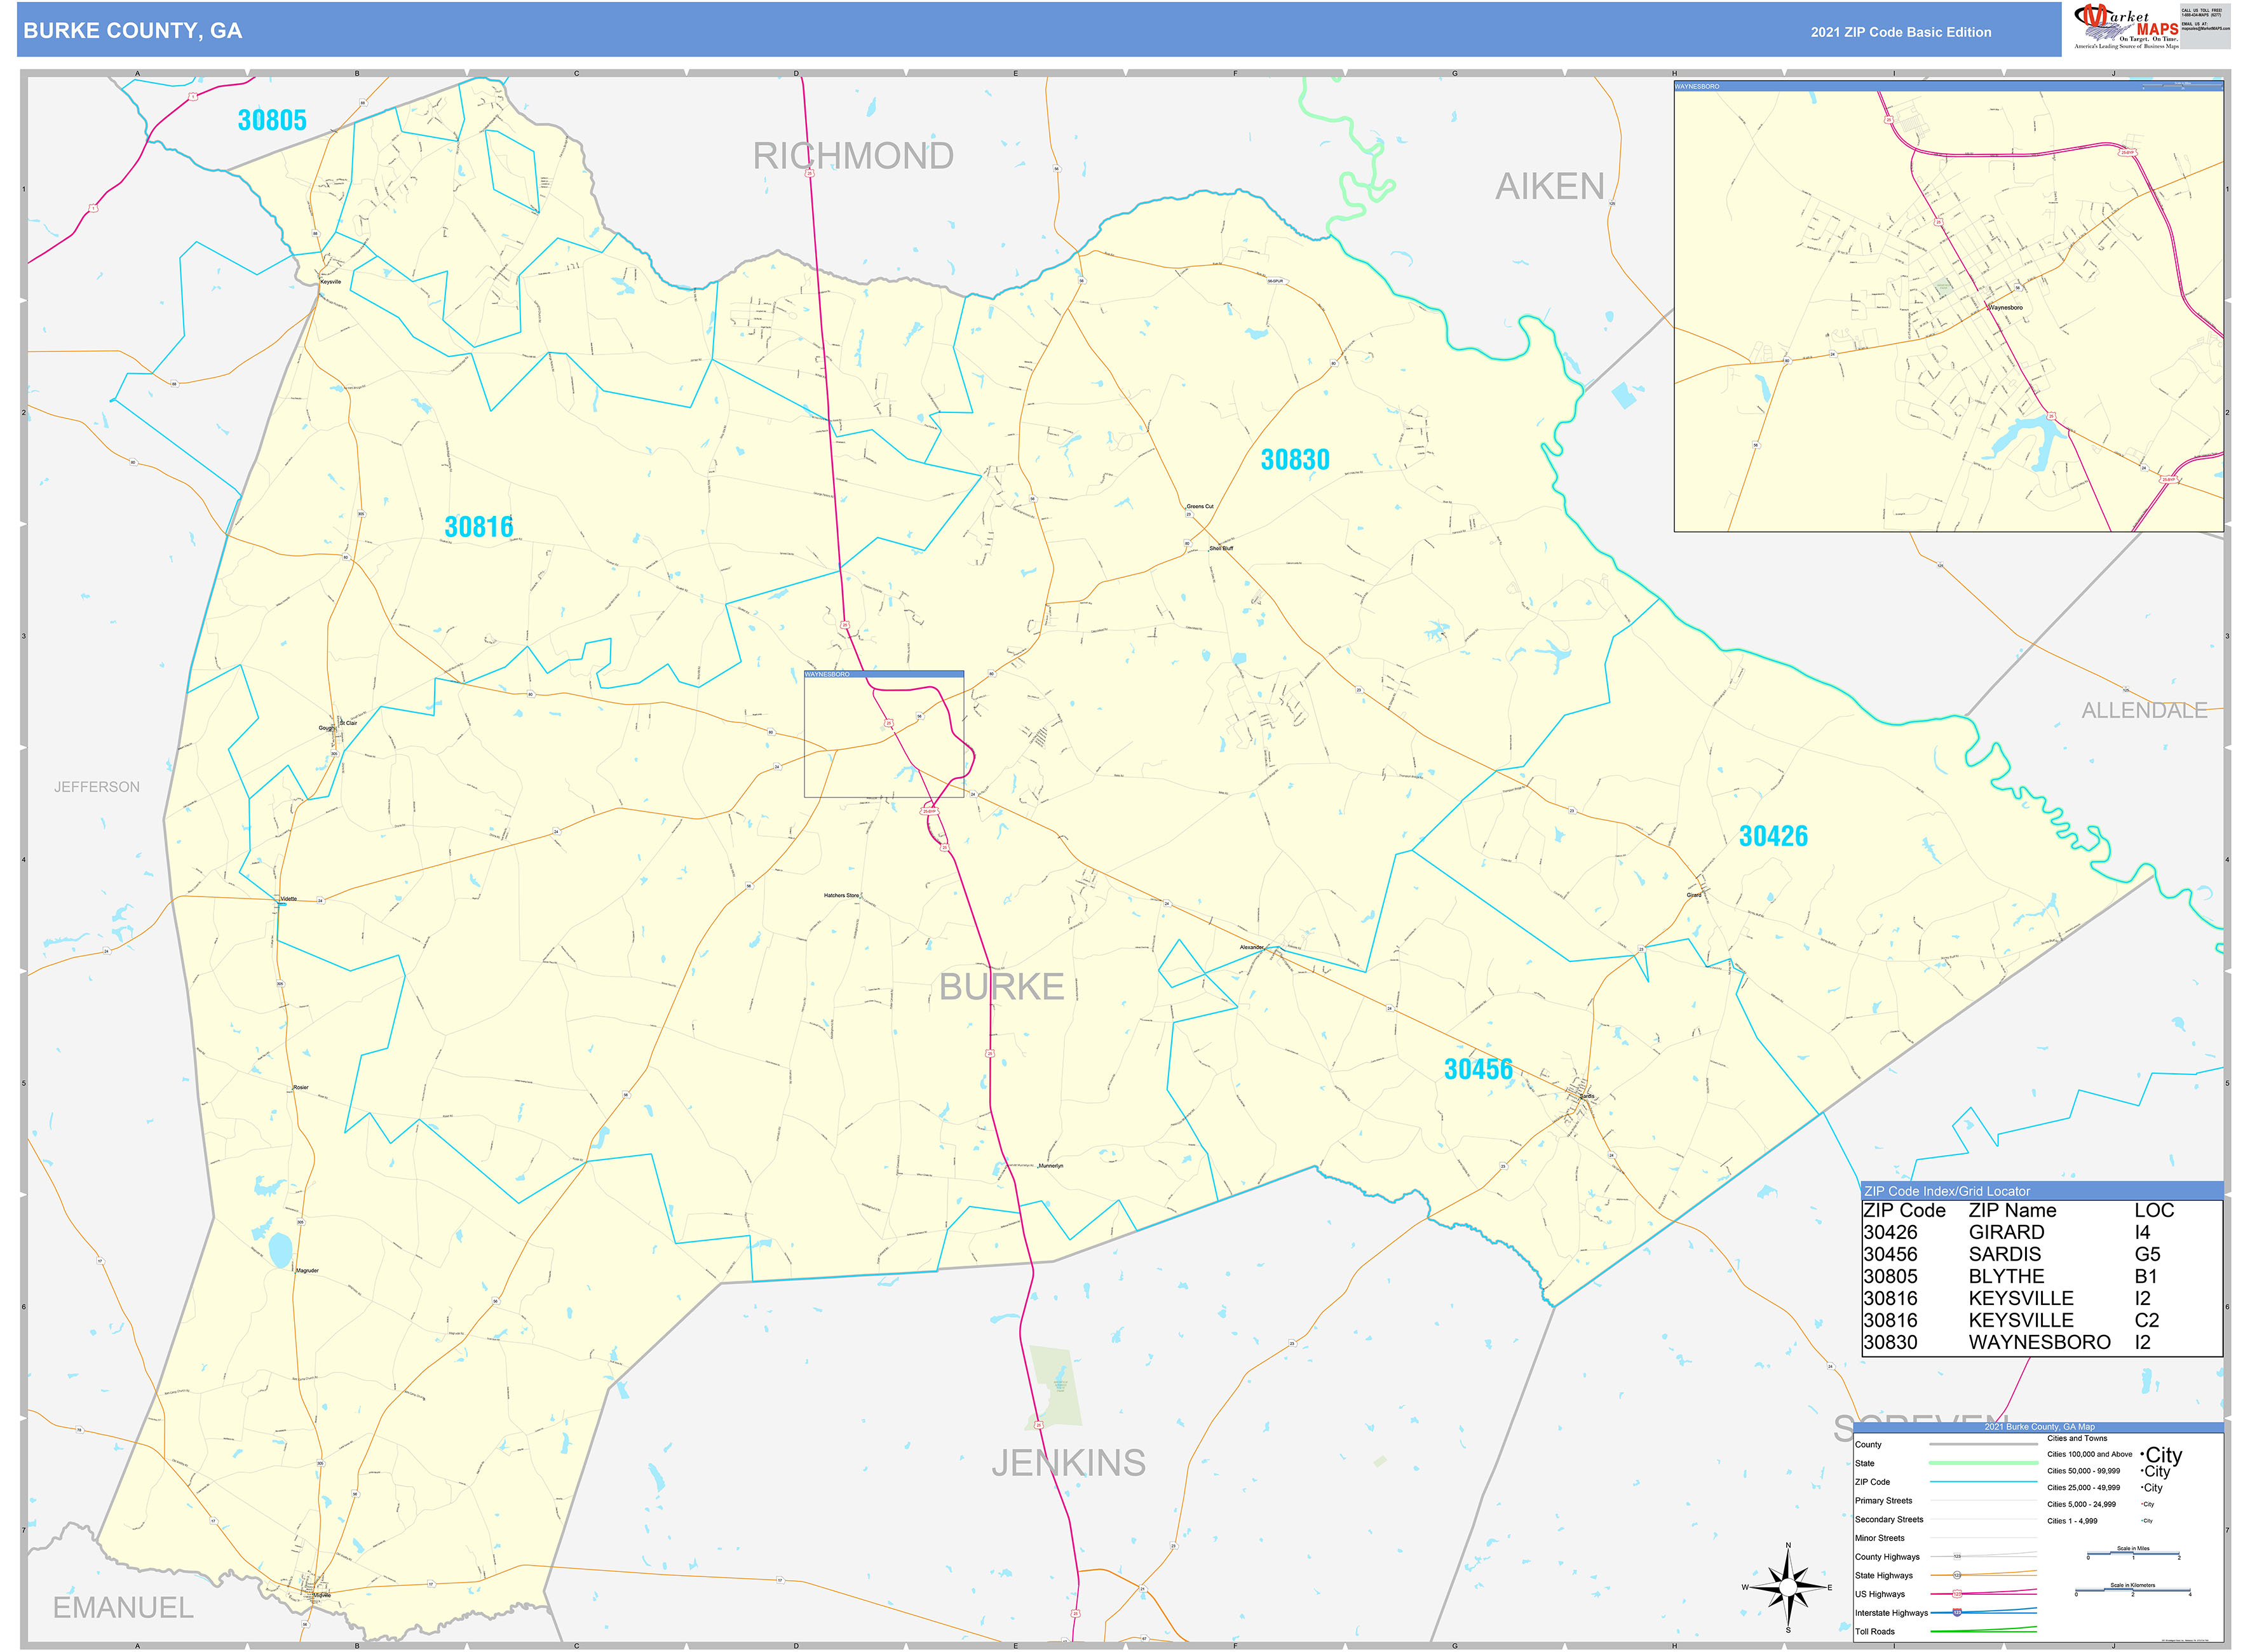Click the Keysville town label

331,282
